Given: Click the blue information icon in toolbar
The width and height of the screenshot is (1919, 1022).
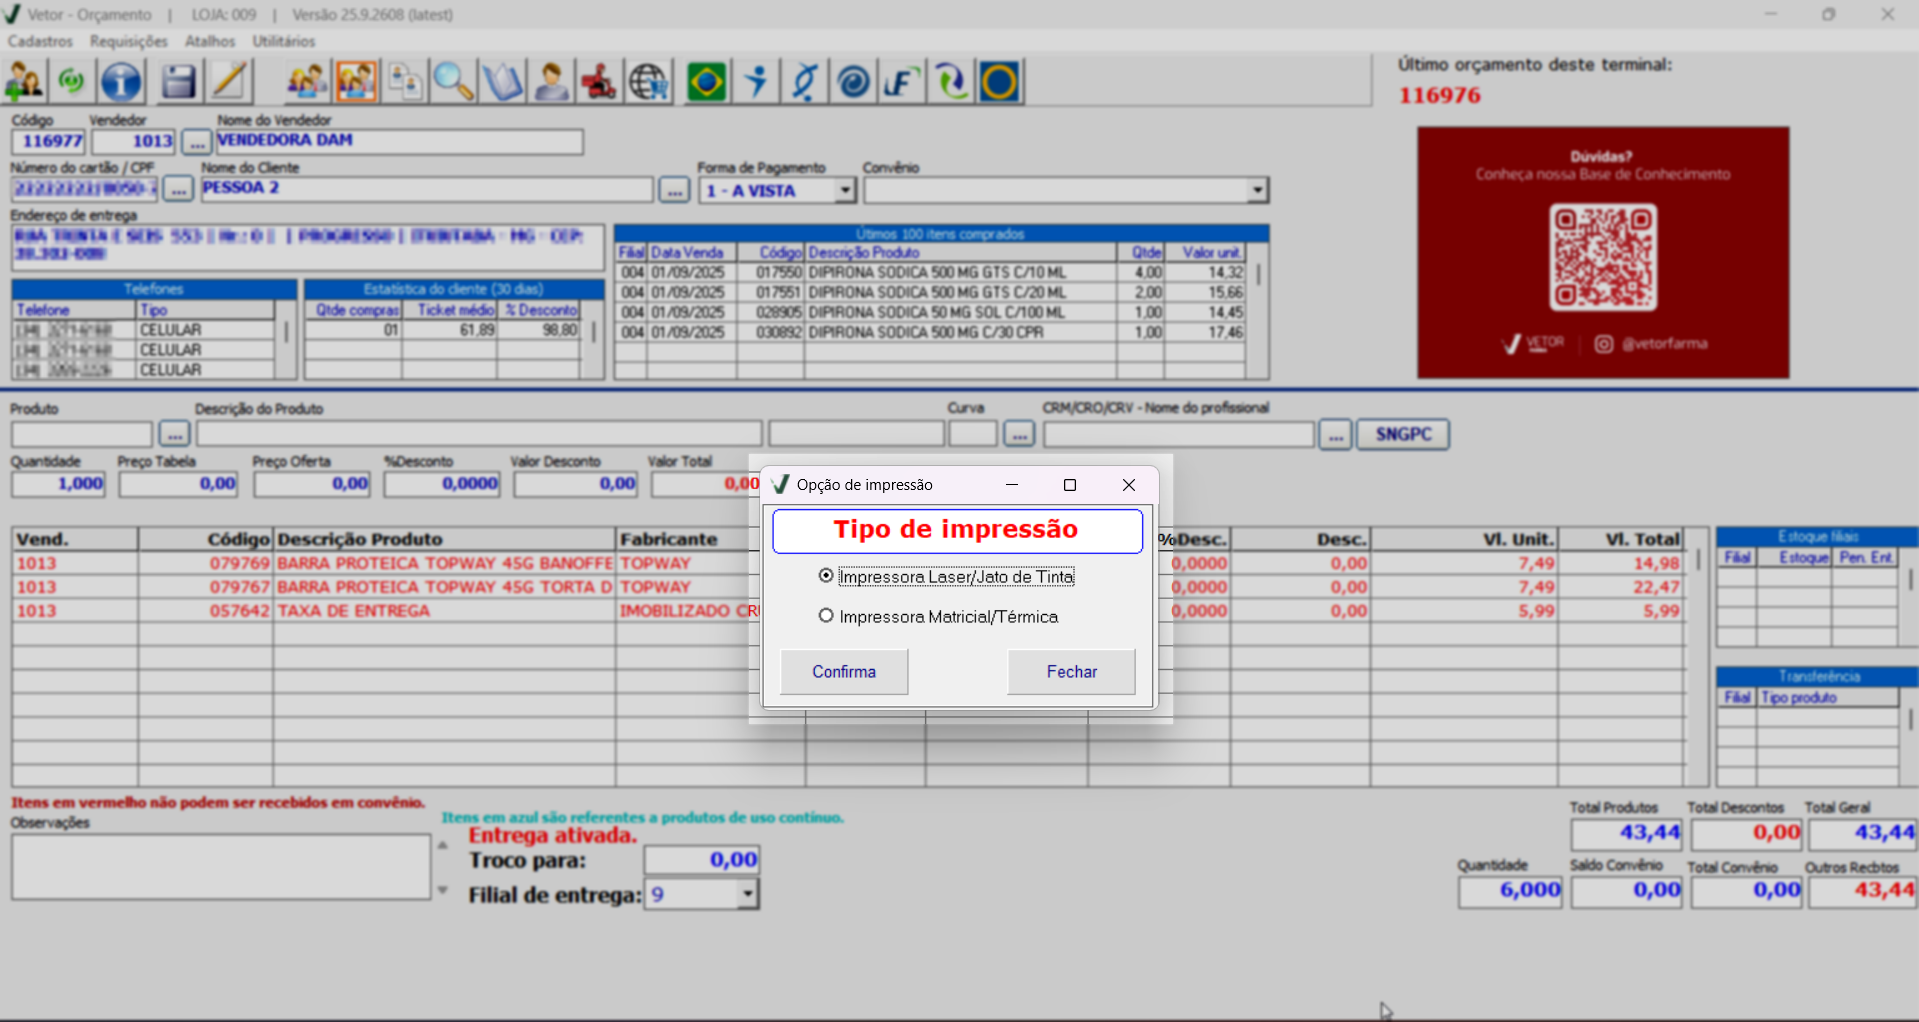Looking at the screenshot, I should coord(121,82).
